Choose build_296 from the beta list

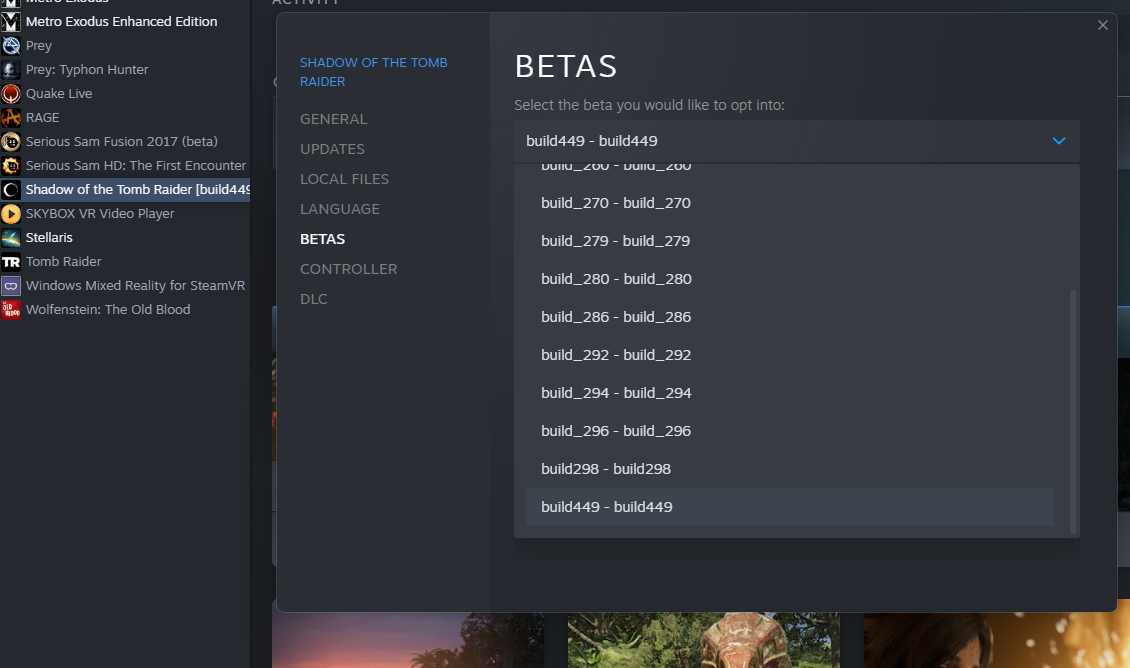click(790, 431)
